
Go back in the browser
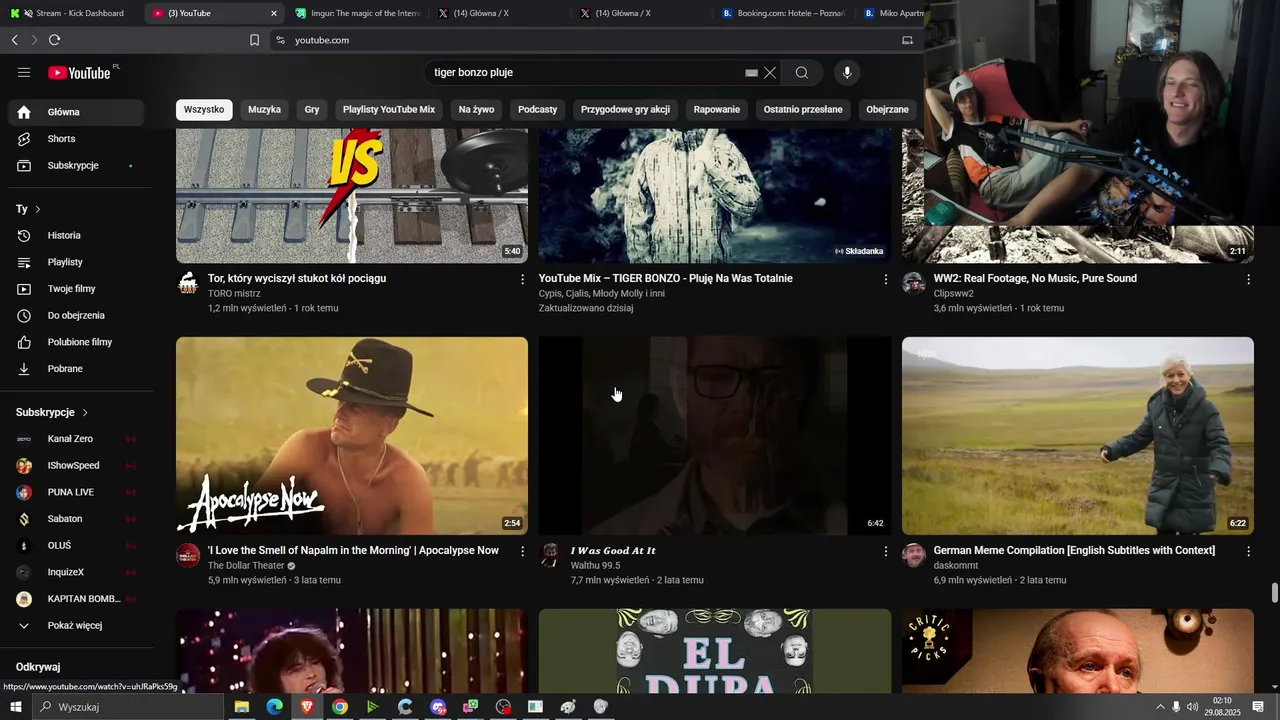tap(14, 40)
